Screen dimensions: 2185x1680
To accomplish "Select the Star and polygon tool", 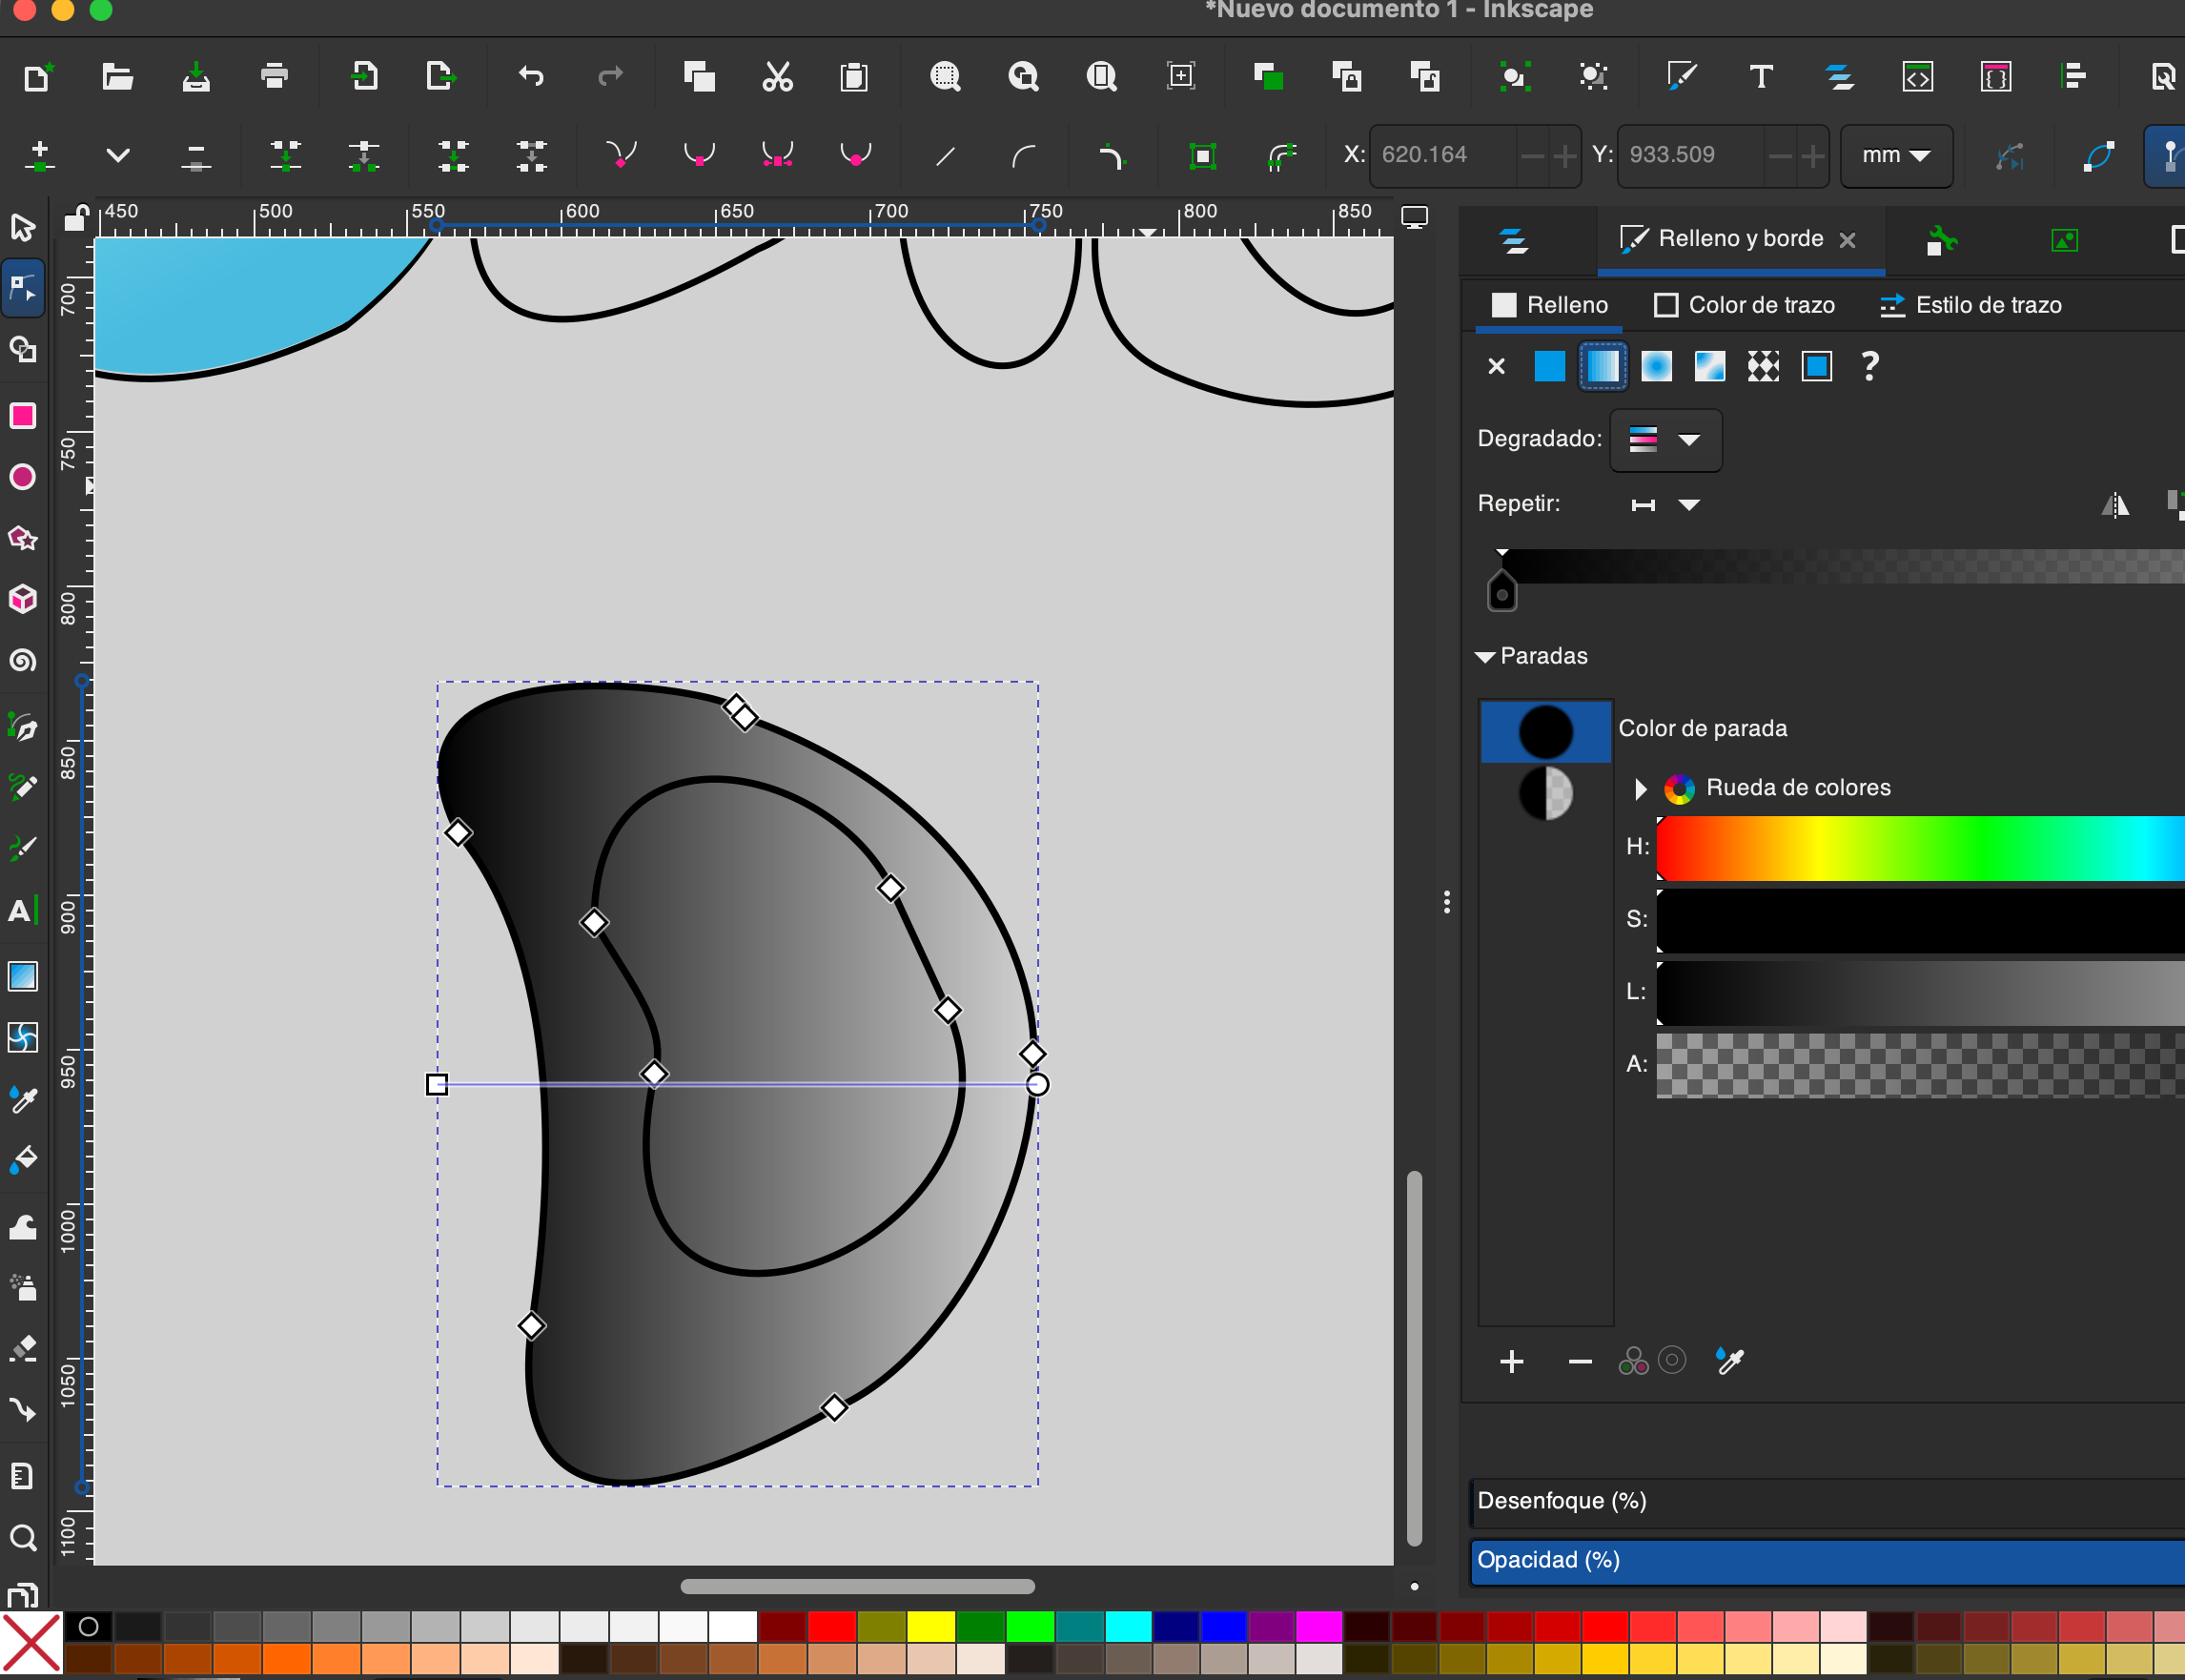I will tap(23, 538).
